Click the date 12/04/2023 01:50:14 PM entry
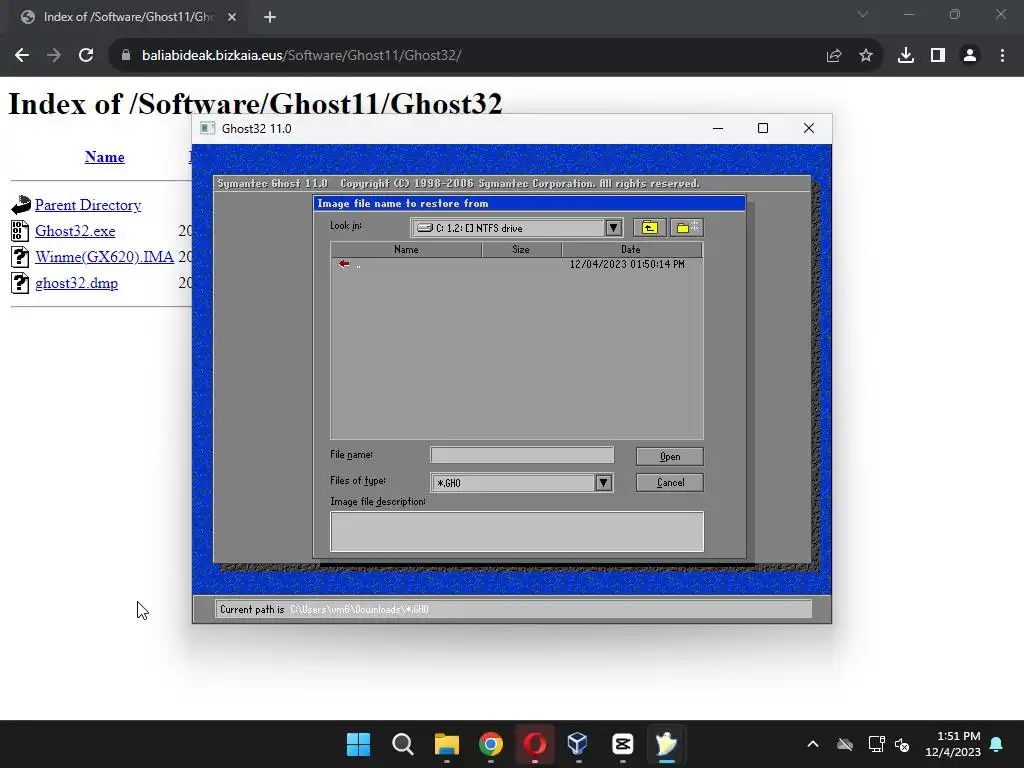This screenshot has width=1024, height=768. 627,264
